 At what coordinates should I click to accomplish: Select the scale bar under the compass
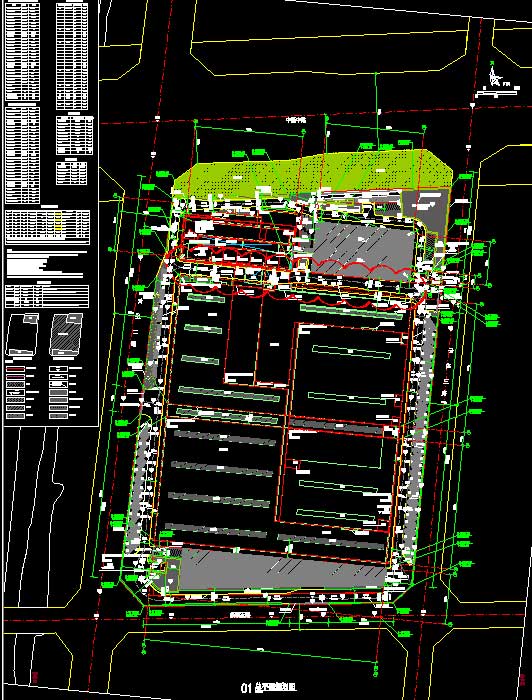(x=496, y=93)
